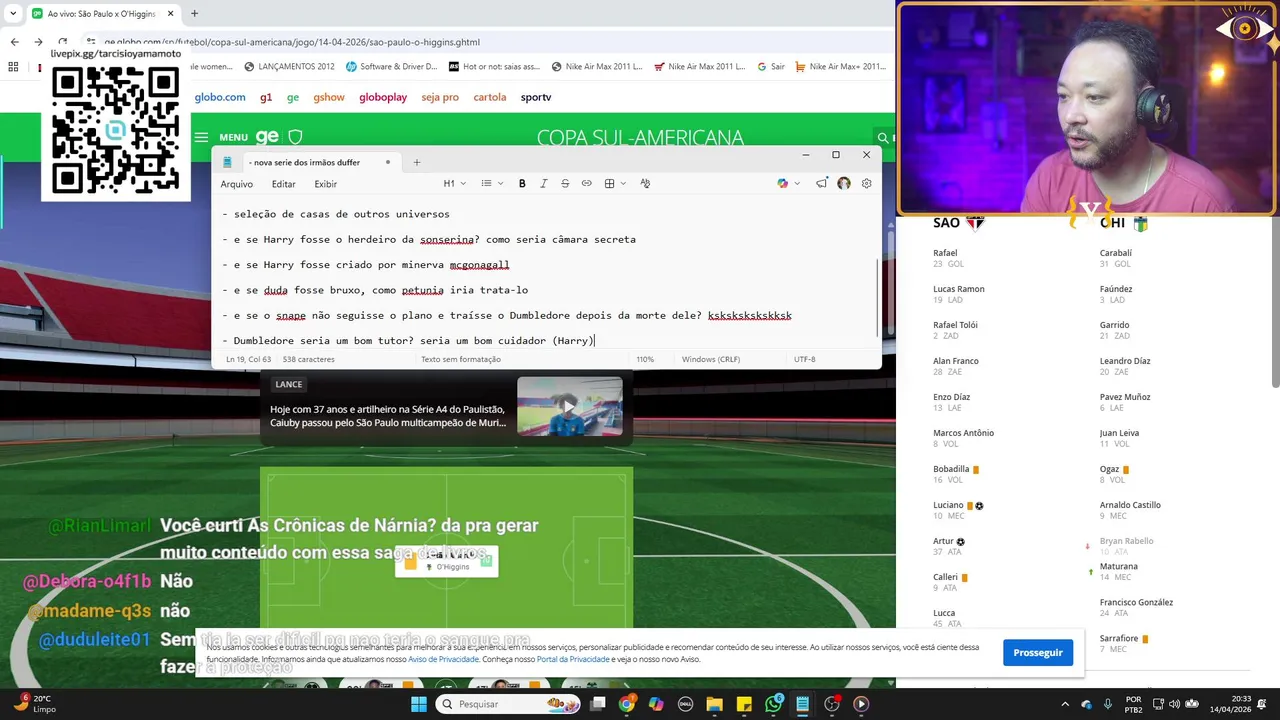
Task: Click player Luciano in São Paulo lineup
Action: coord(948,505)
